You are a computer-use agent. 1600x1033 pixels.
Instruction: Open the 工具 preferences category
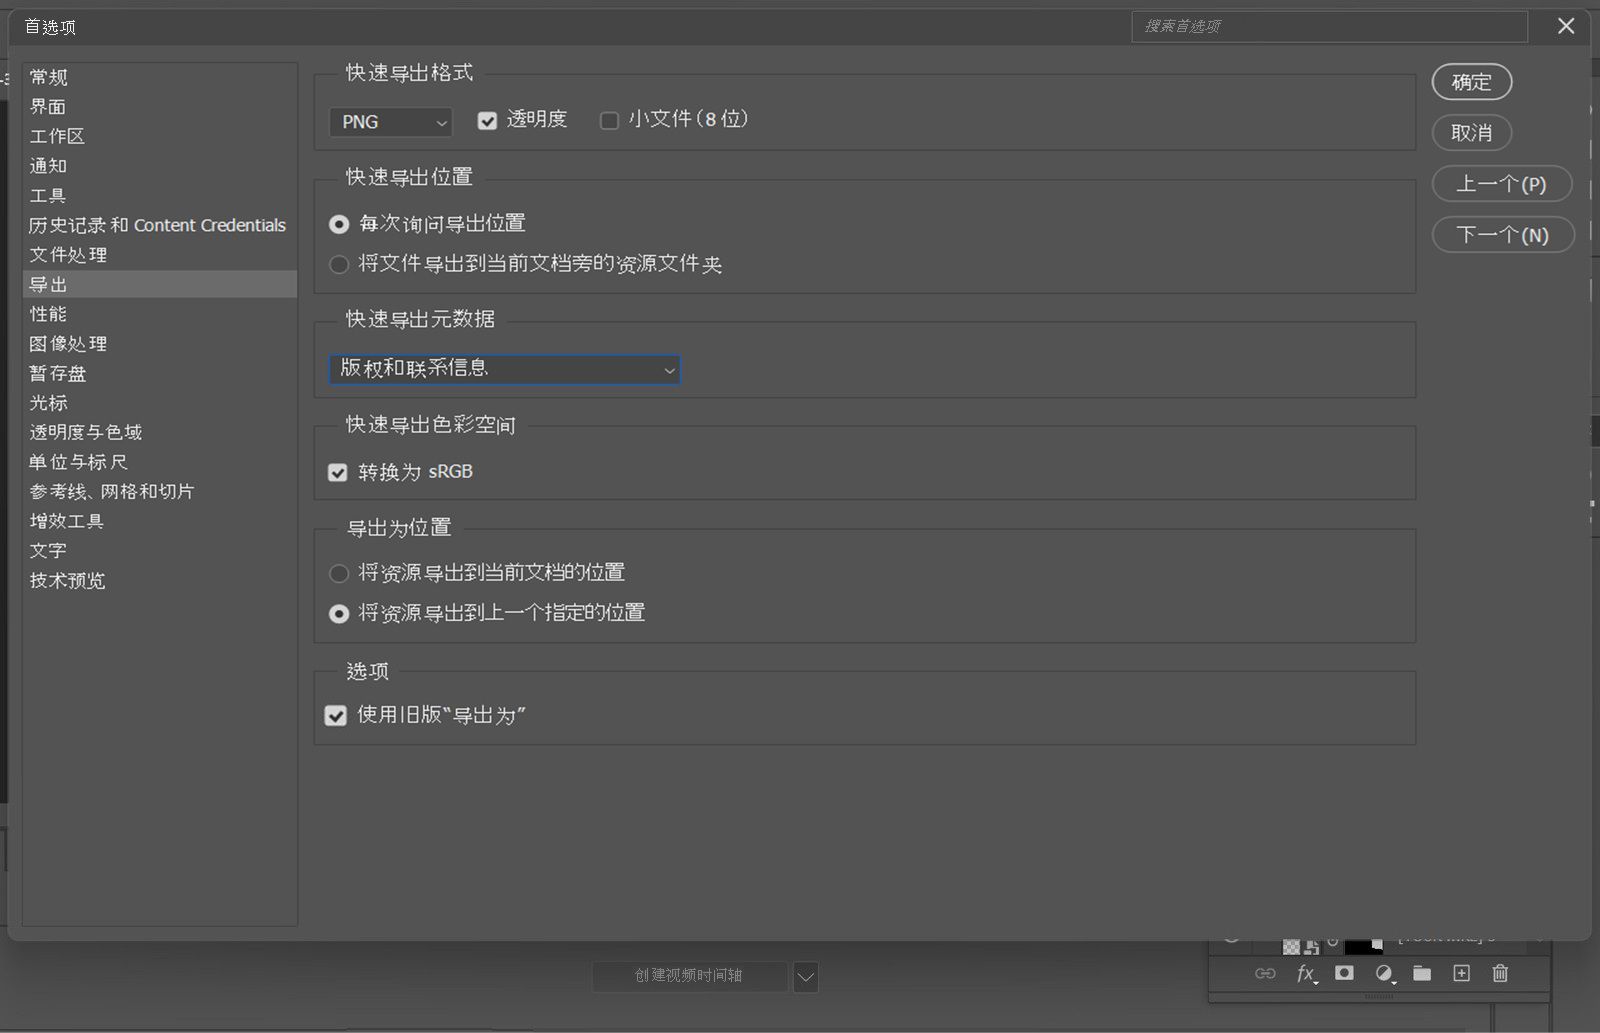(x=160, y=195)
